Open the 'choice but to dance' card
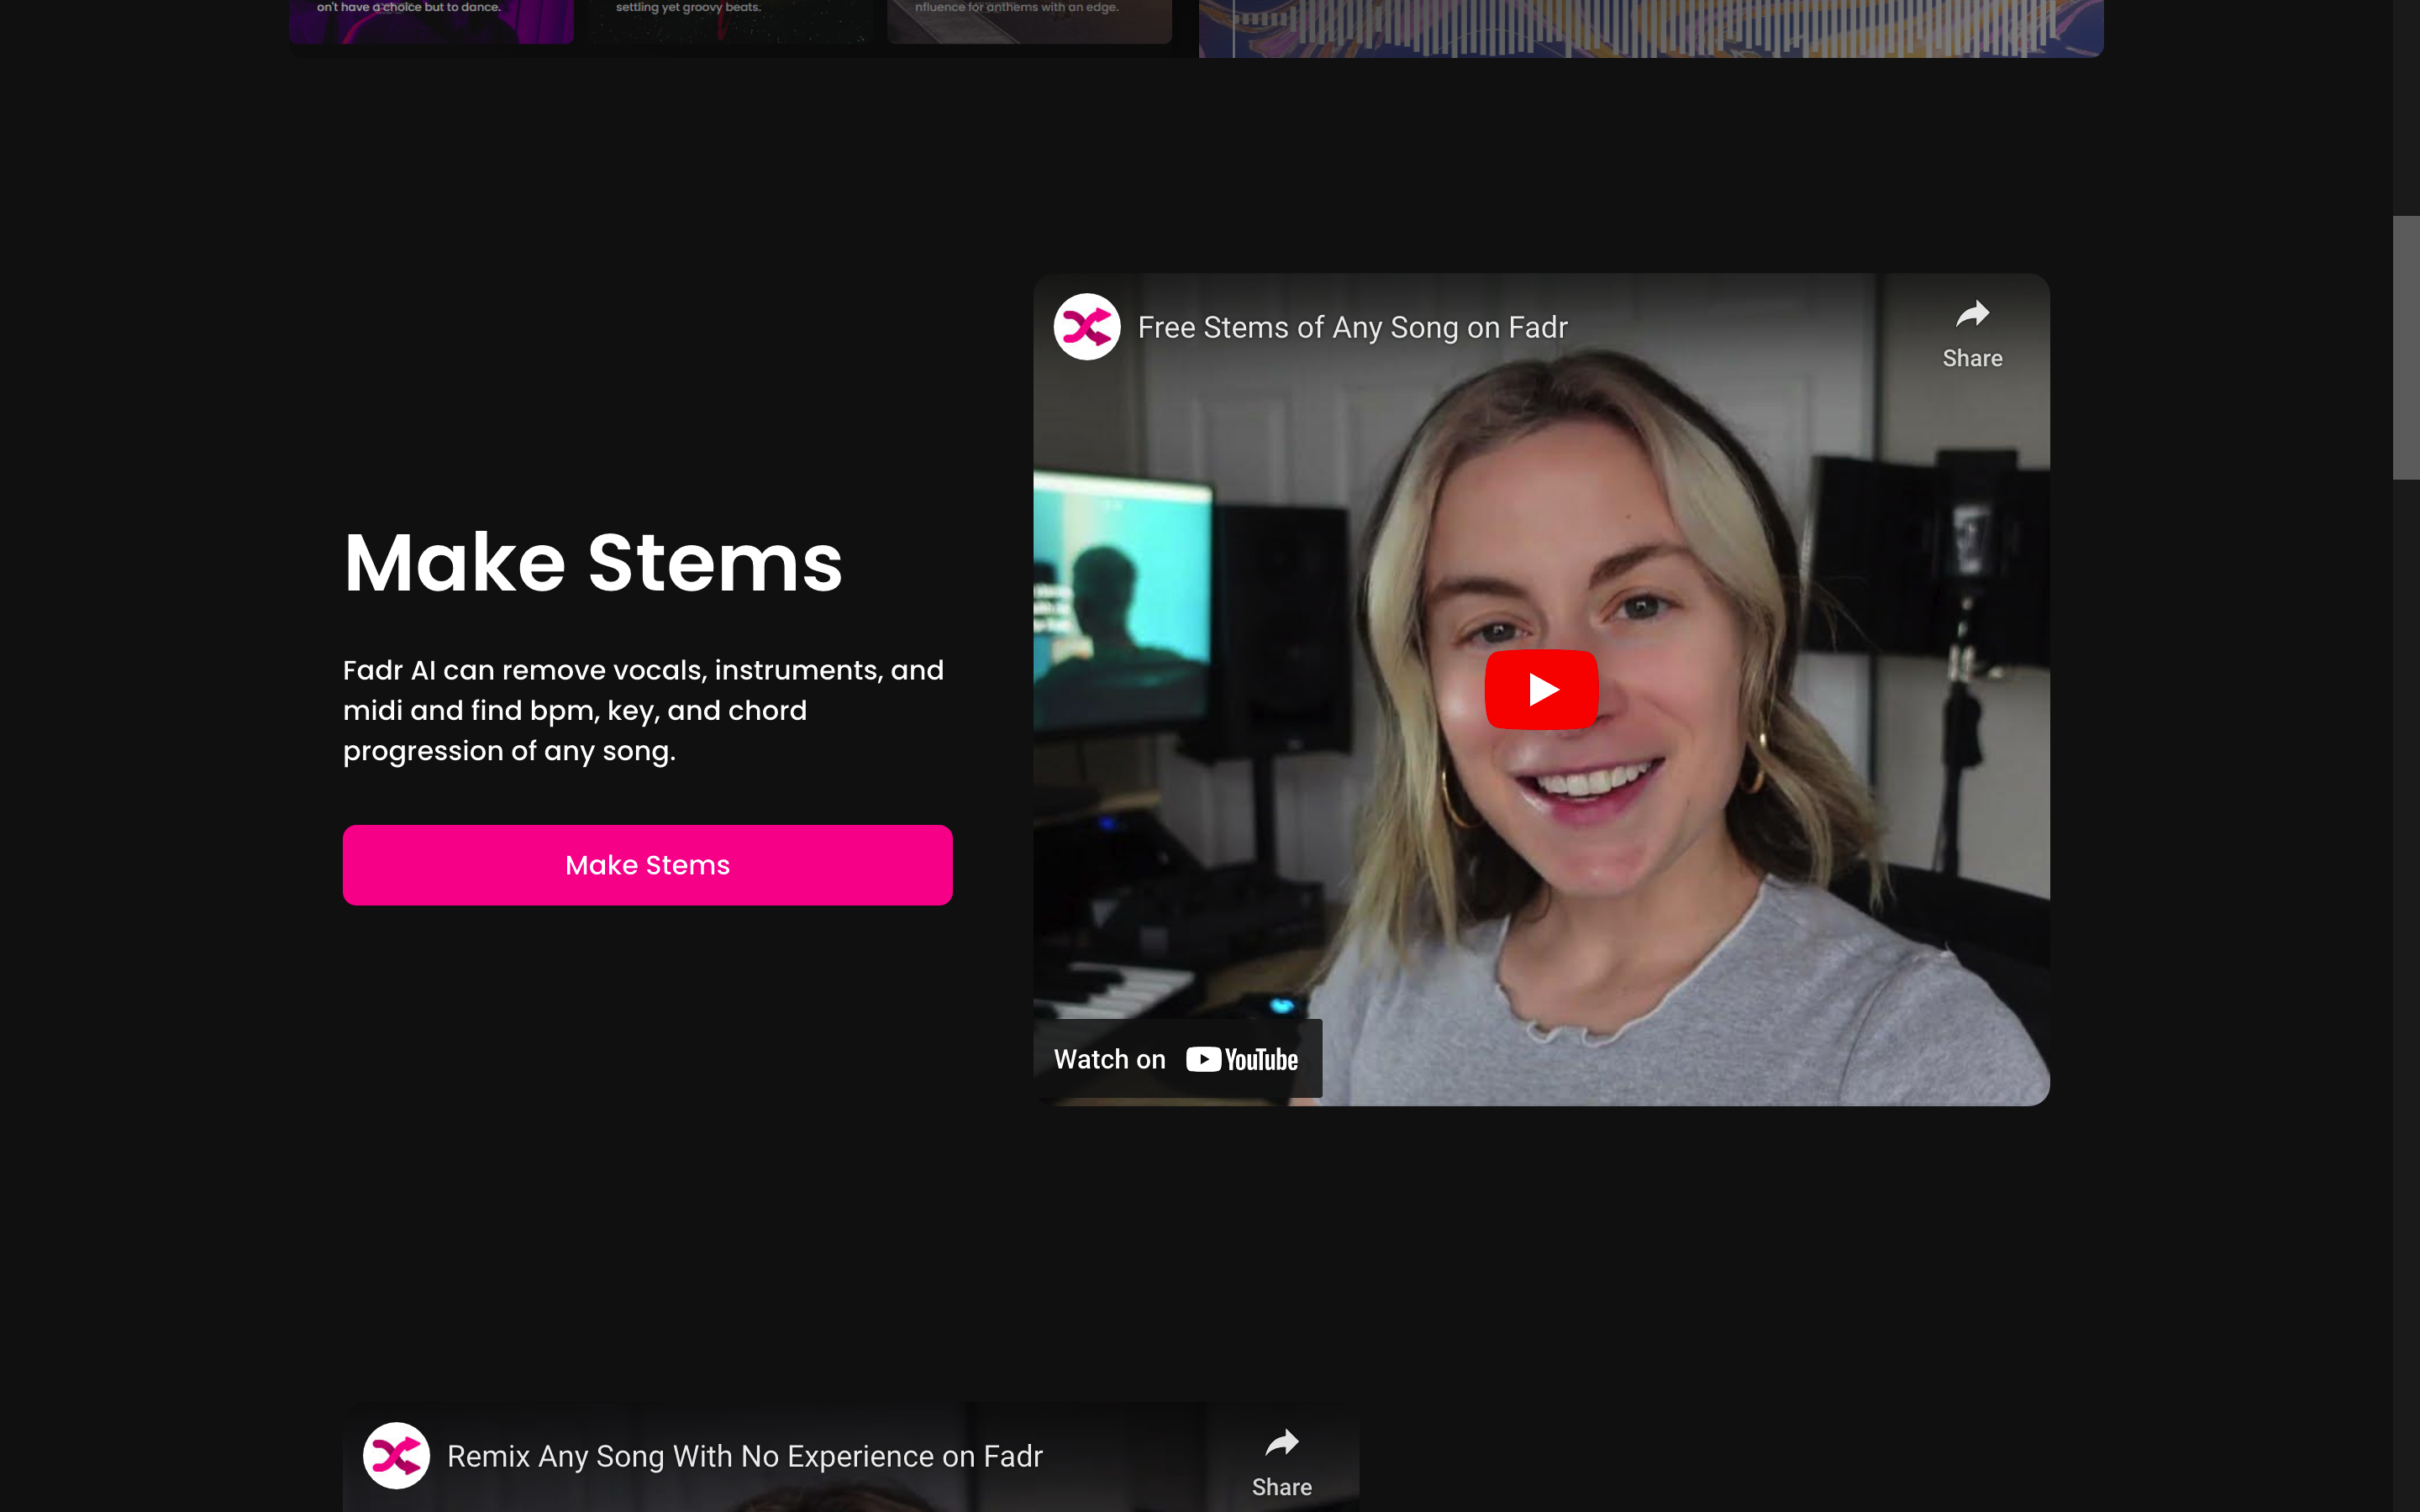This screenshot has height=1512, width=2420. 431,20
